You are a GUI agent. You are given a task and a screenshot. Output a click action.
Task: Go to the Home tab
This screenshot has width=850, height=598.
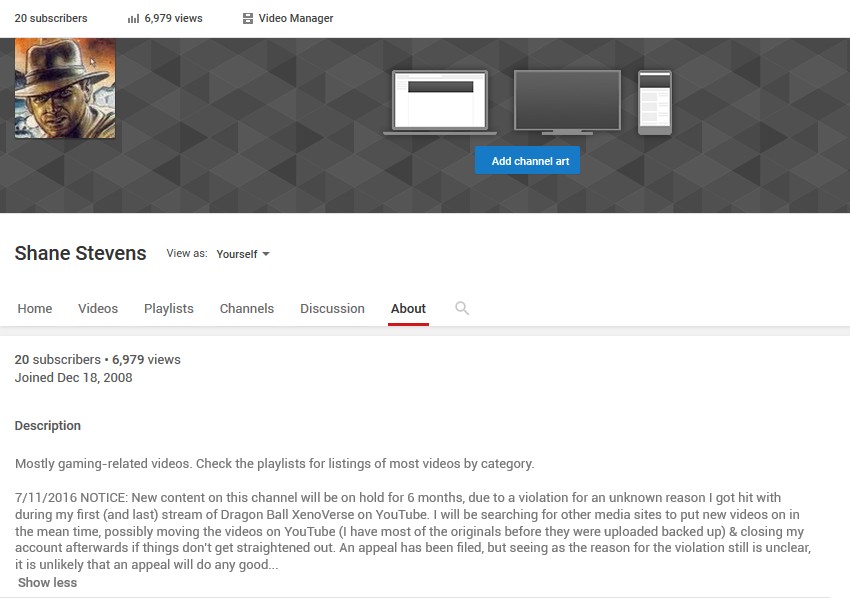(x=35, y=309)
